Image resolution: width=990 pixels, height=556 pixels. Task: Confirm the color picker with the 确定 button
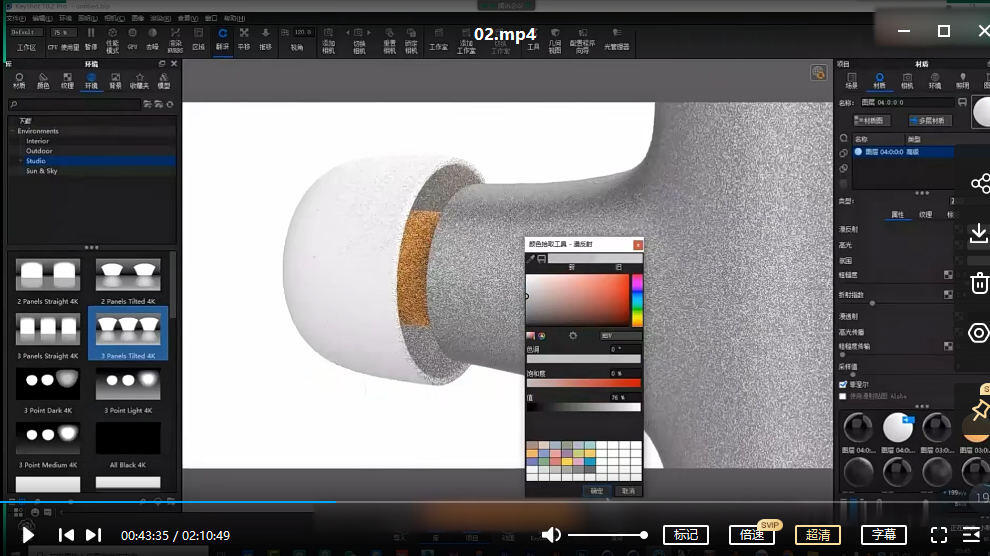point(597,491)
